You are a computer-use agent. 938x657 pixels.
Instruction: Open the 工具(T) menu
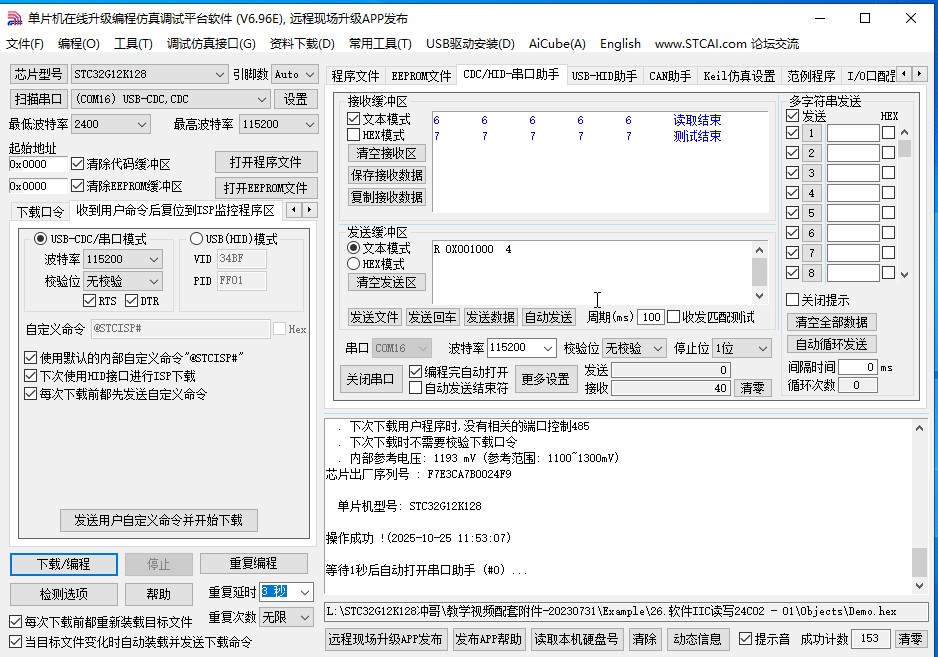click(133, 44)
